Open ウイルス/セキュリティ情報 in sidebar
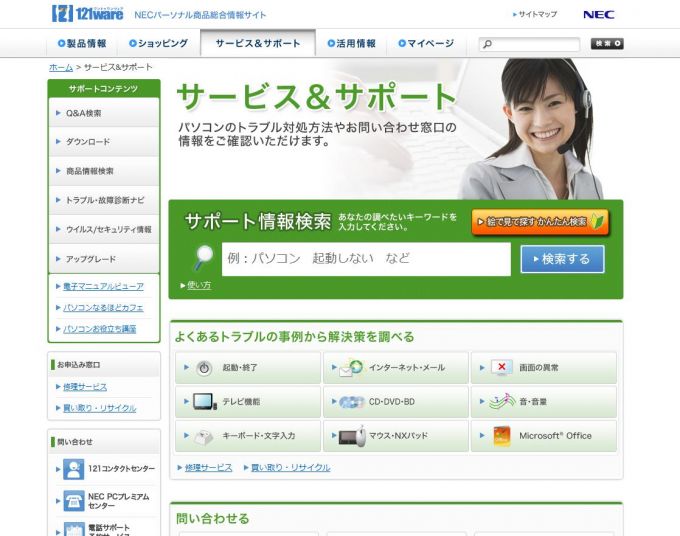This screenshot has width=680, height=536. (x=104, y=229)
